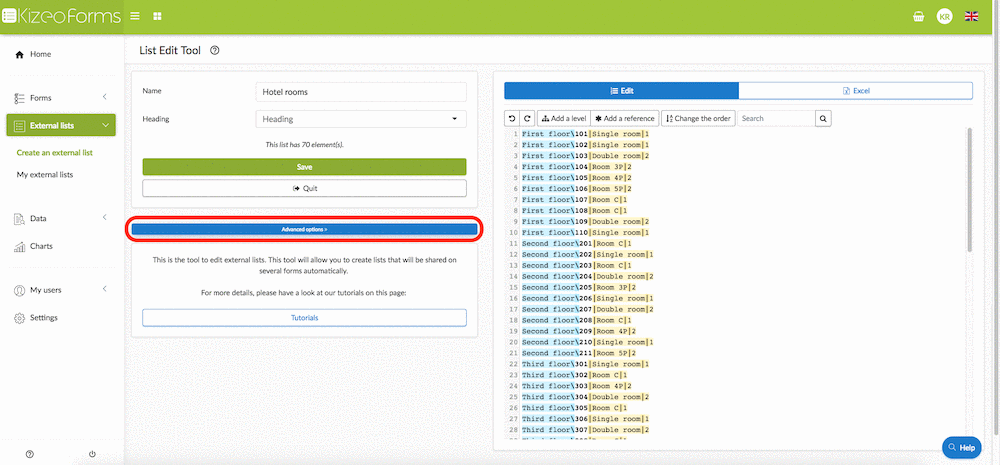Click line First floor\101|Single room|1
1000x465 pixels.
(585, 134)
